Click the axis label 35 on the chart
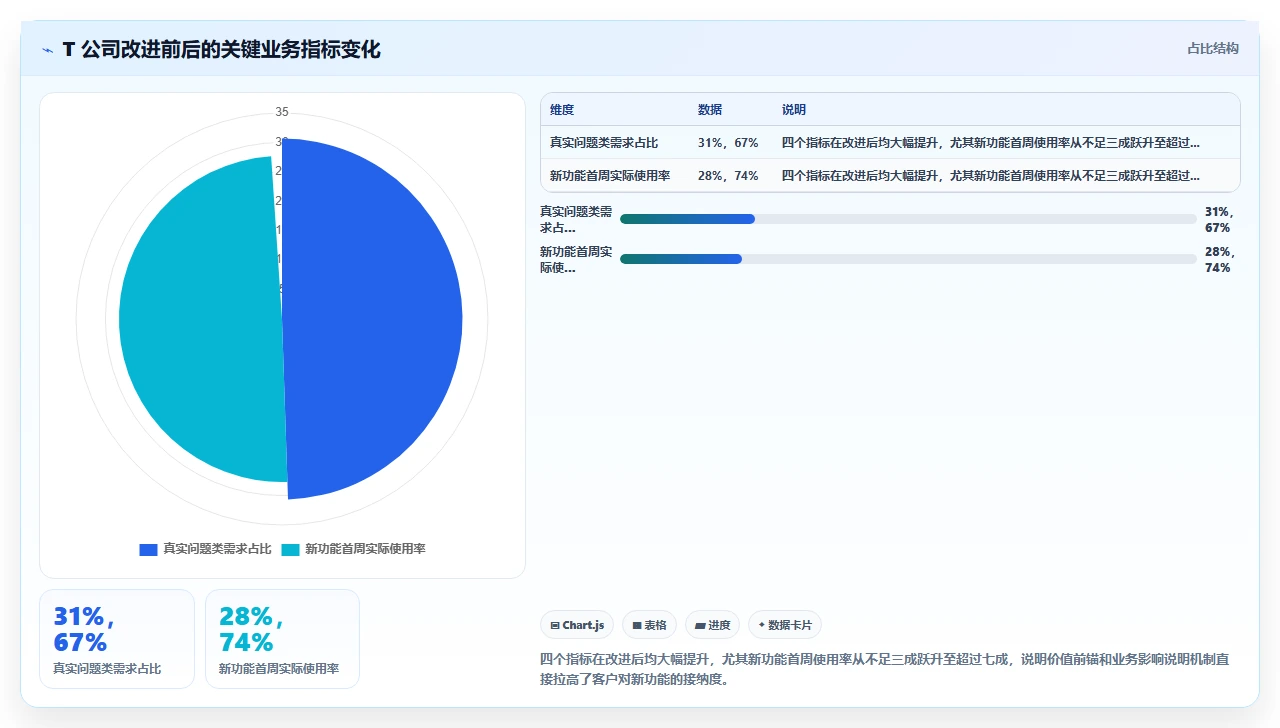The height and width of the screenshot is (728, 1280). [x=282, y=111]
